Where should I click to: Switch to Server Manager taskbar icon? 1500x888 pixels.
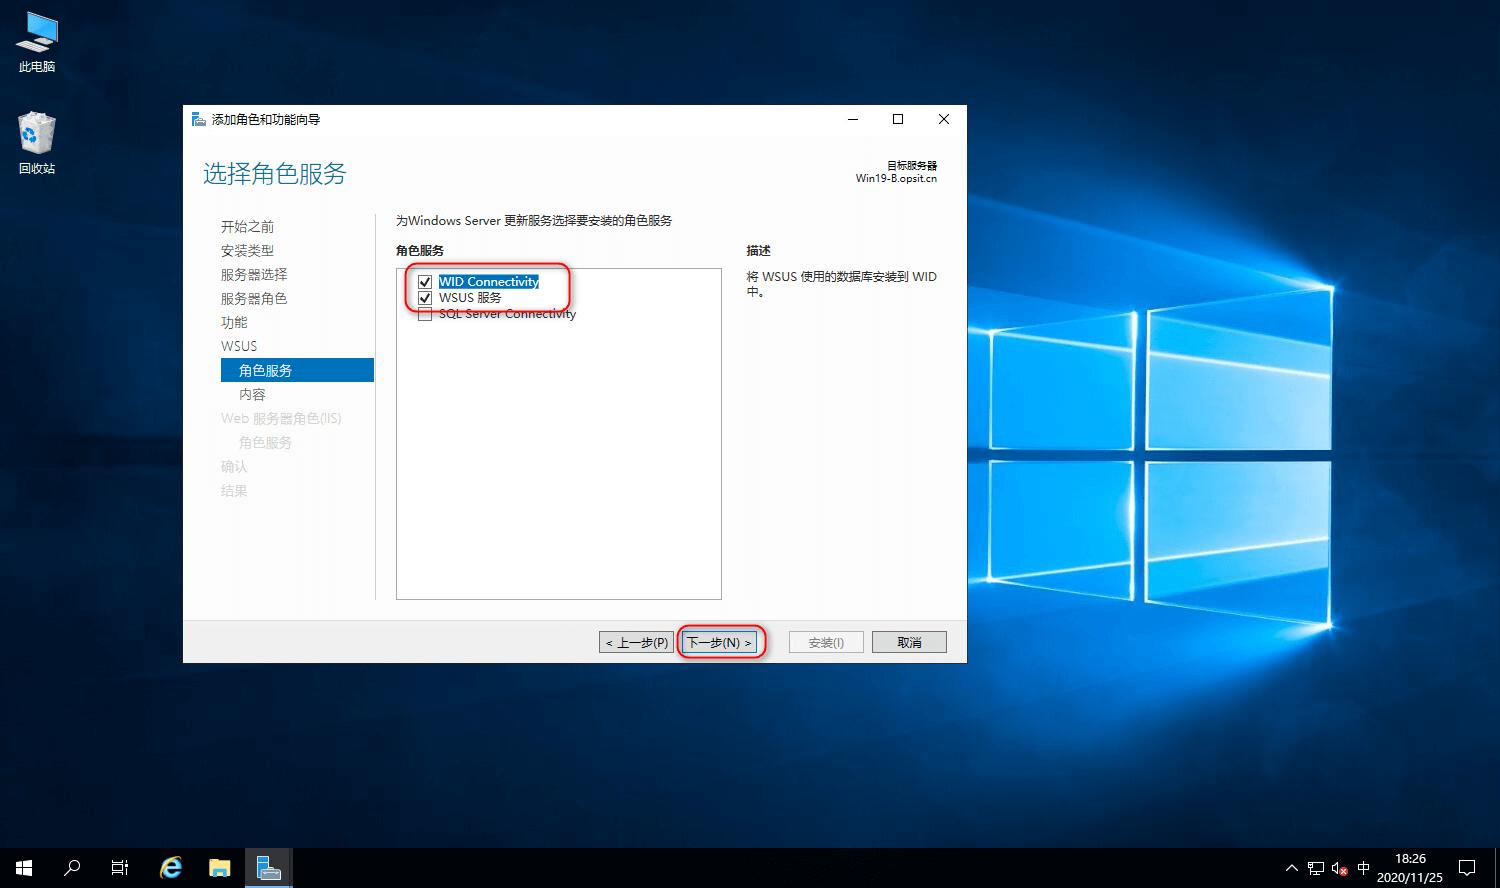pos(268,868)
